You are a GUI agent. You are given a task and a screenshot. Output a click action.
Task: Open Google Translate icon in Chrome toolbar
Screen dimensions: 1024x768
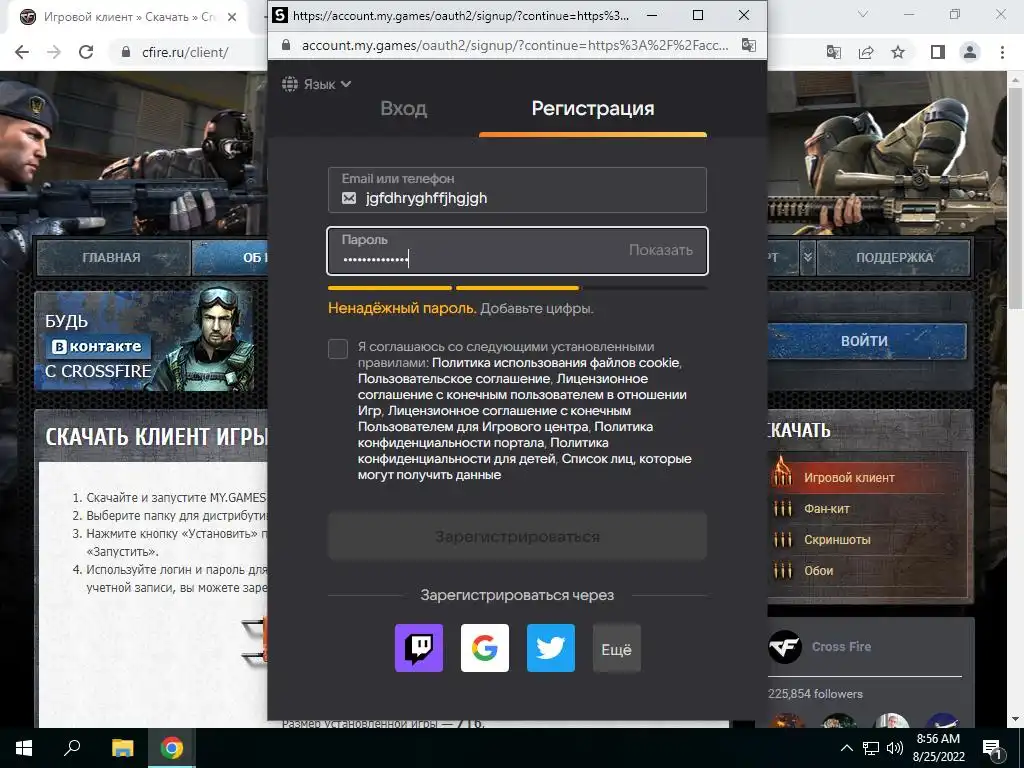coord(834,52)
